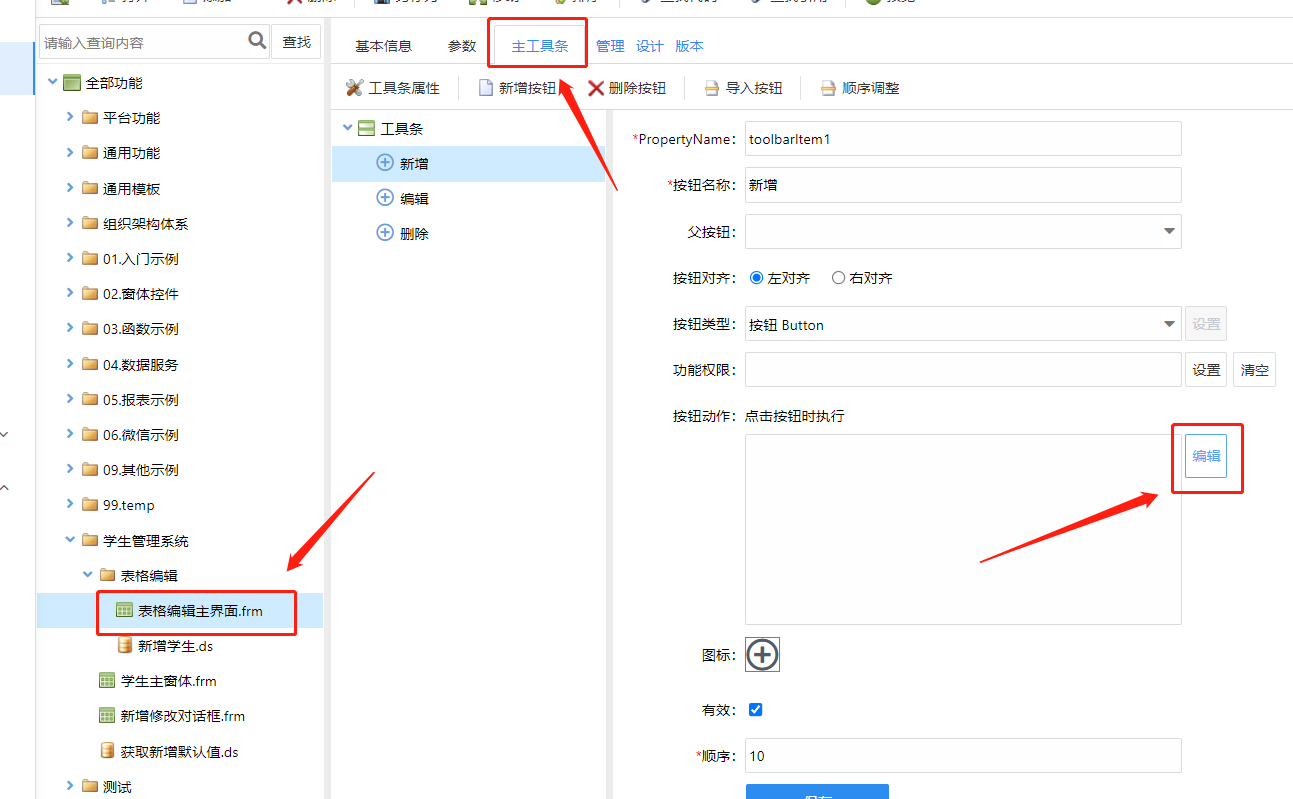Click the plus icon beside 编辑
This screenshot has height=799, width=1293.
tap(385, 198)
